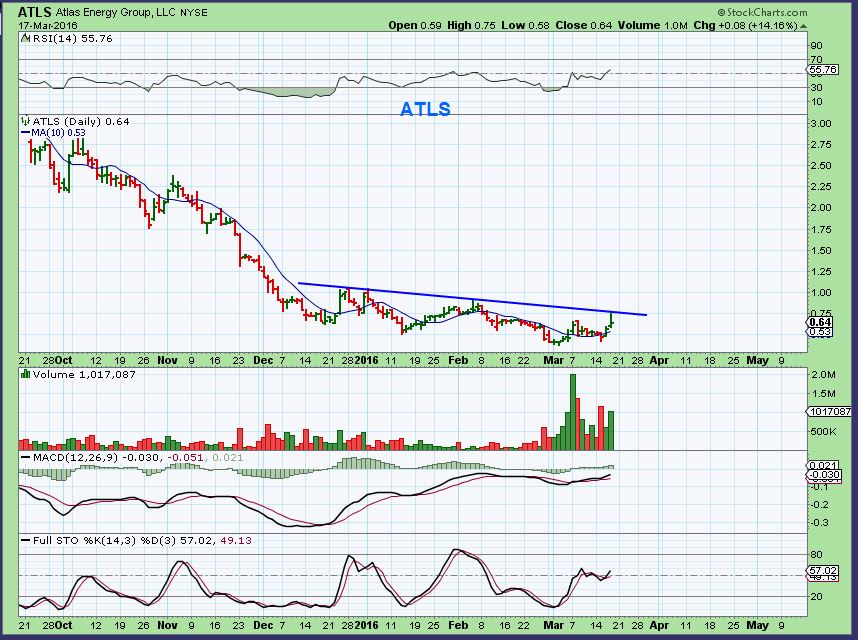Click the 0.64 last price tag

pyautogui.click(x=820, y=323)
